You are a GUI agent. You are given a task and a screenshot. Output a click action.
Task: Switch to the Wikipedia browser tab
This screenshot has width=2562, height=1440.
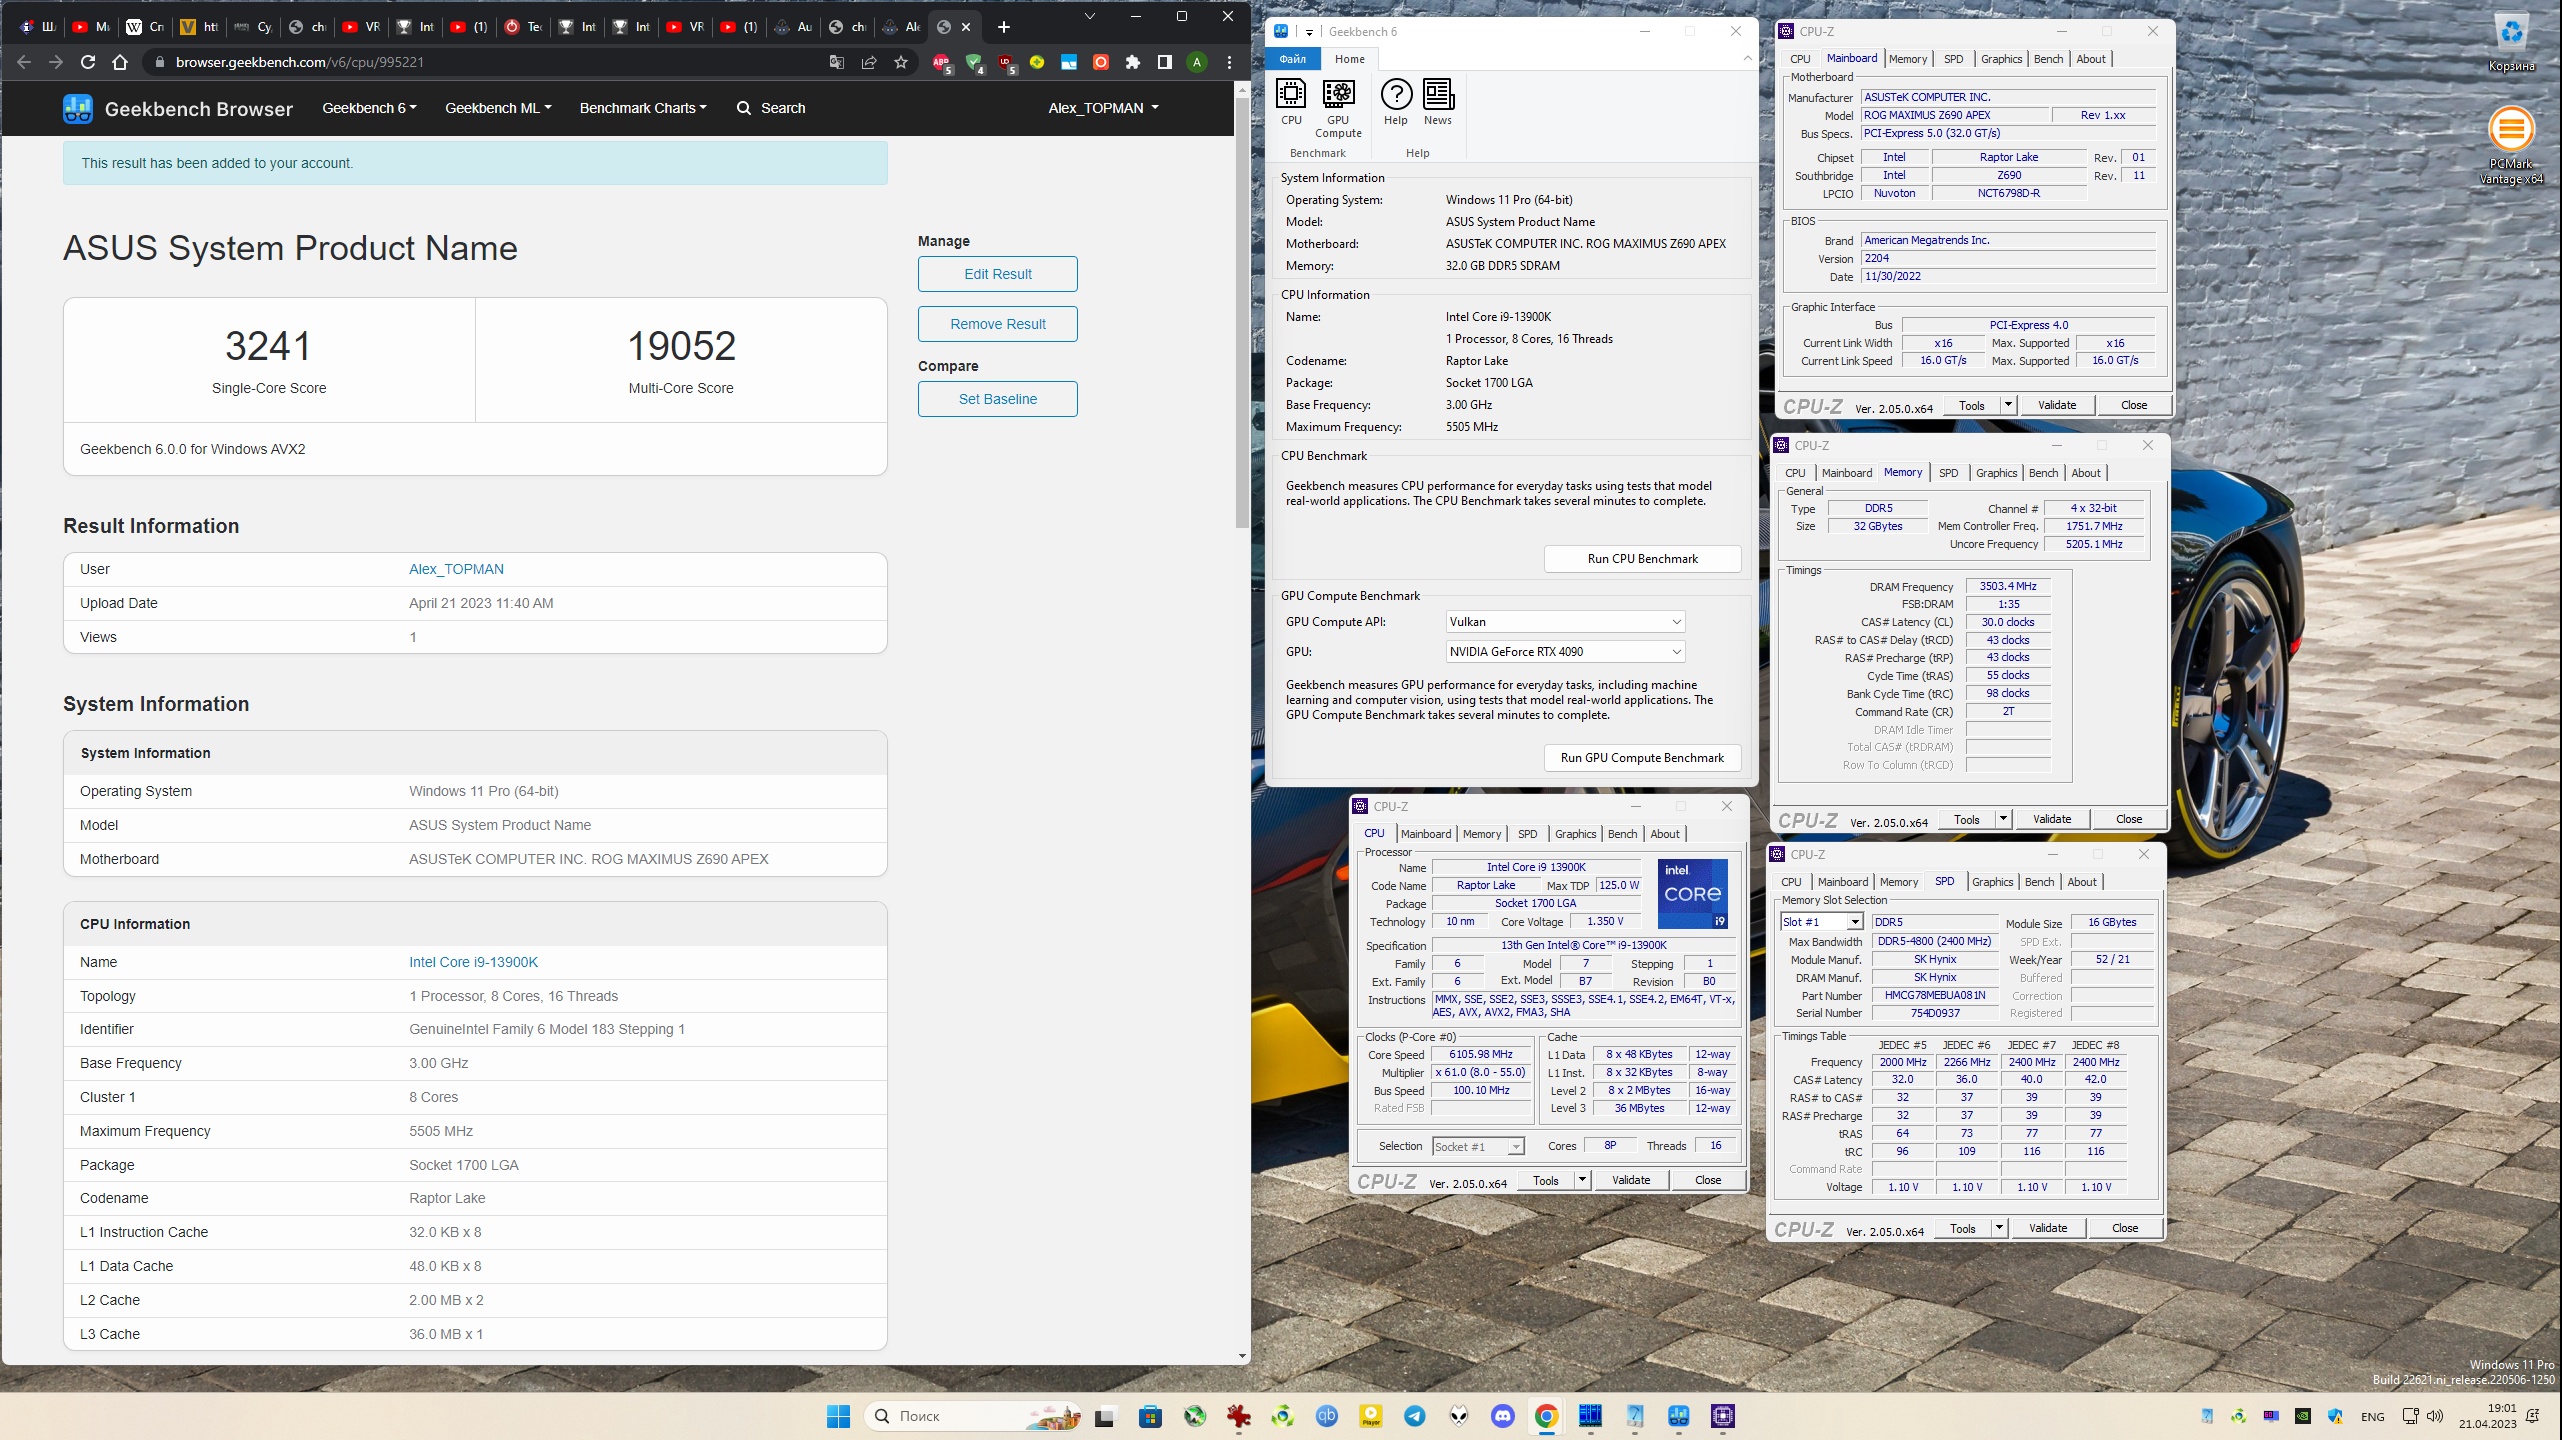[x=144, y=27]
